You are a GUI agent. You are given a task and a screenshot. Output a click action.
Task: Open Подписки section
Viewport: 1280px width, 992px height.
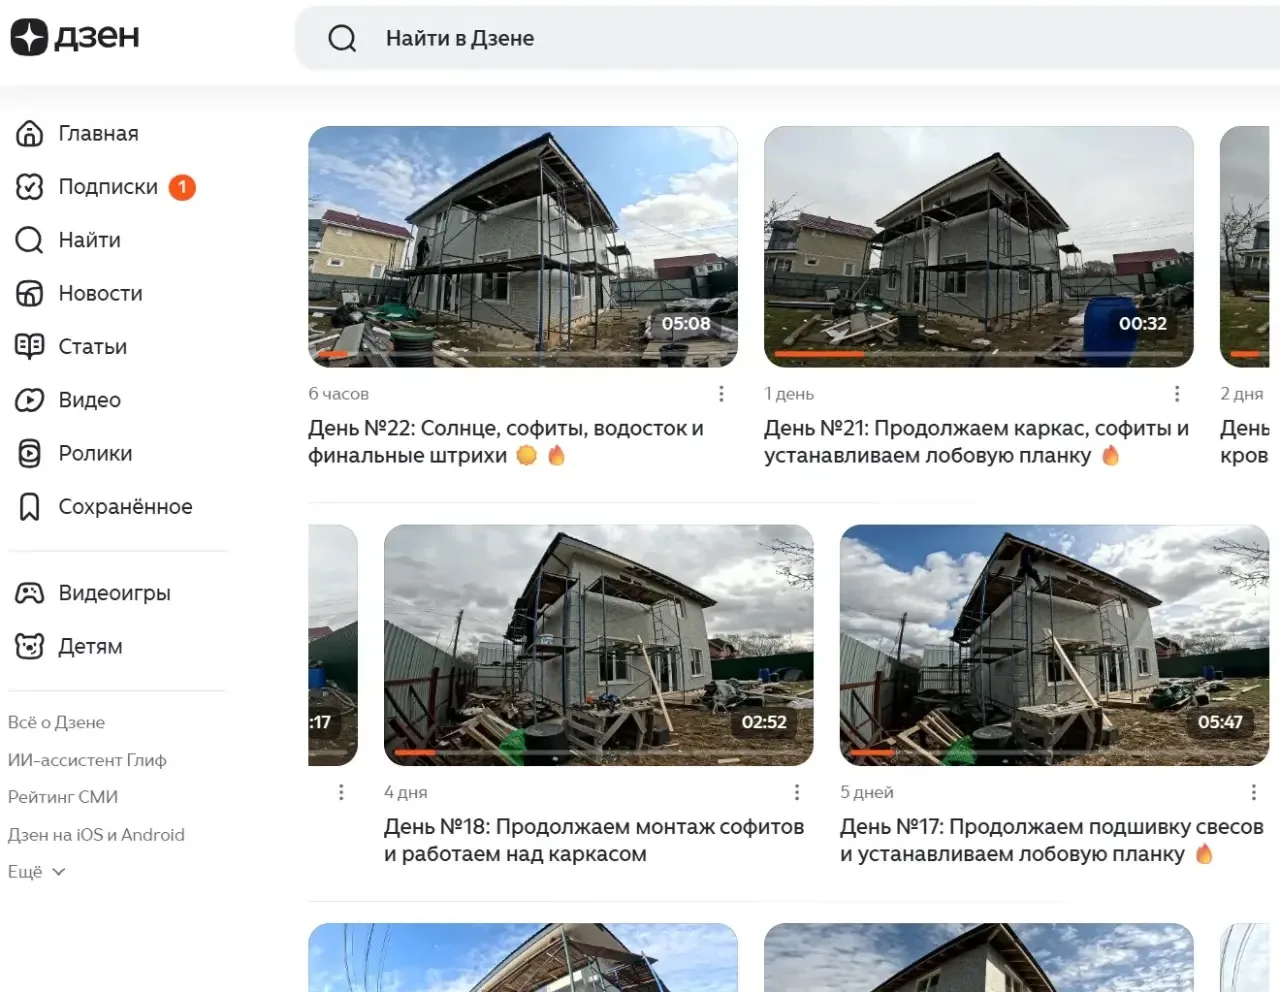click(108, 187)
